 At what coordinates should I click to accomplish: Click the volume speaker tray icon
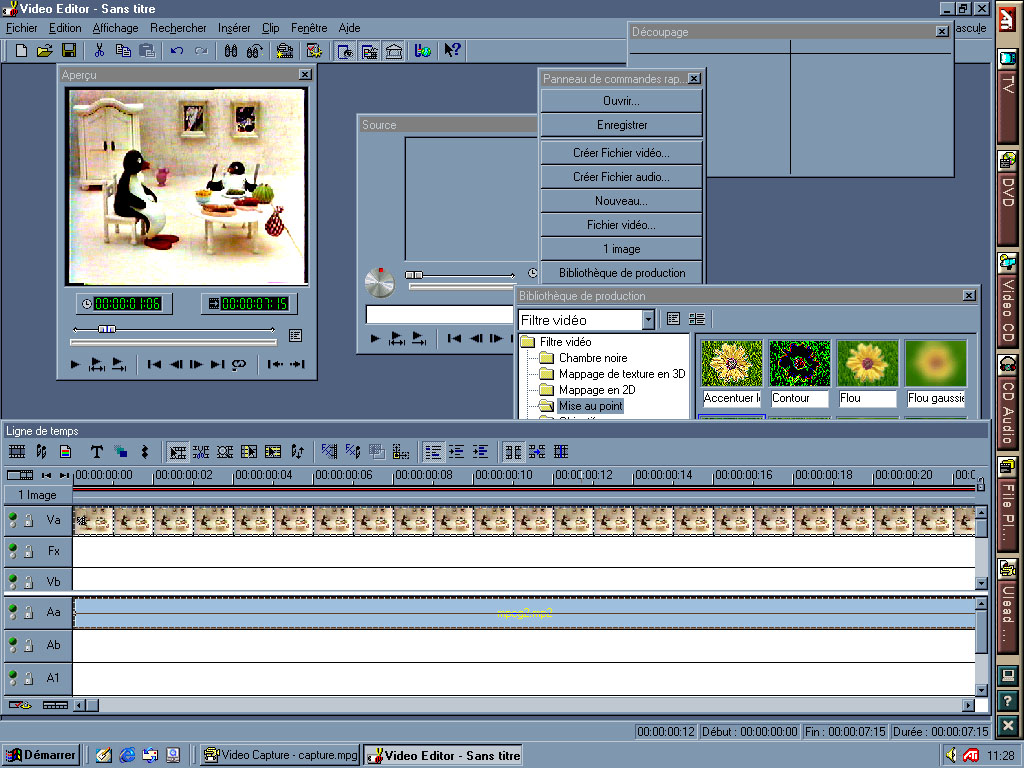click(x=951, y=755)
